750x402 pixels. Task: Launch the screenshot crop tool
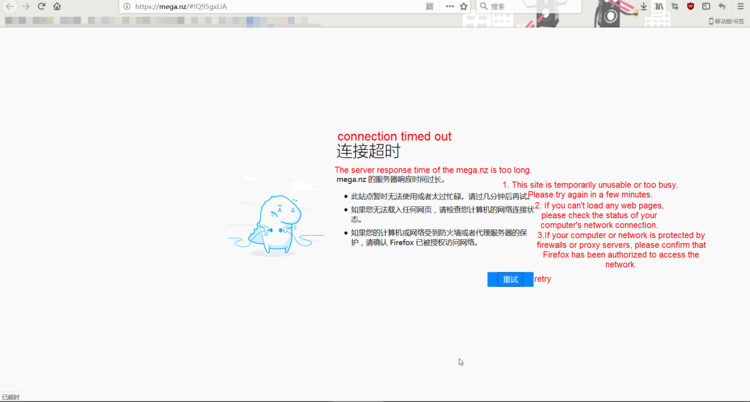tap(675, 6)
